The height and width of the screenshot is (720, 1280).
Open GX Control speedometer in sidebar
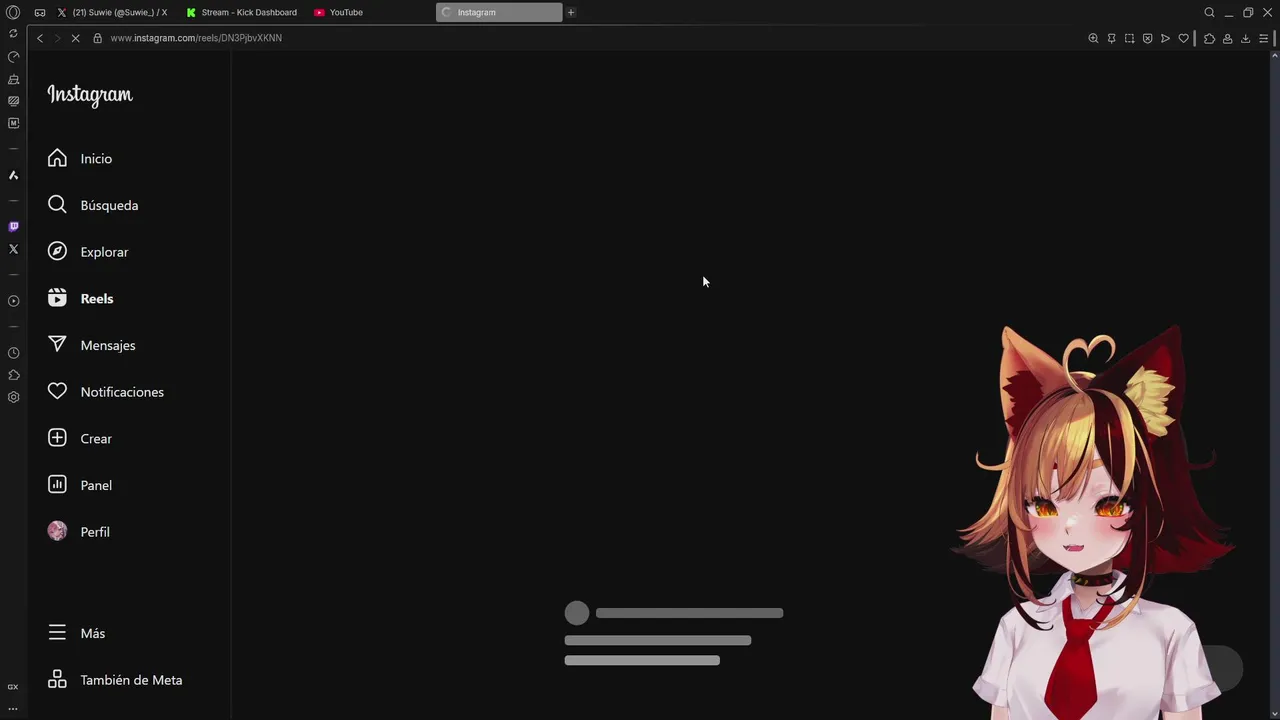[x=13, y=56]
